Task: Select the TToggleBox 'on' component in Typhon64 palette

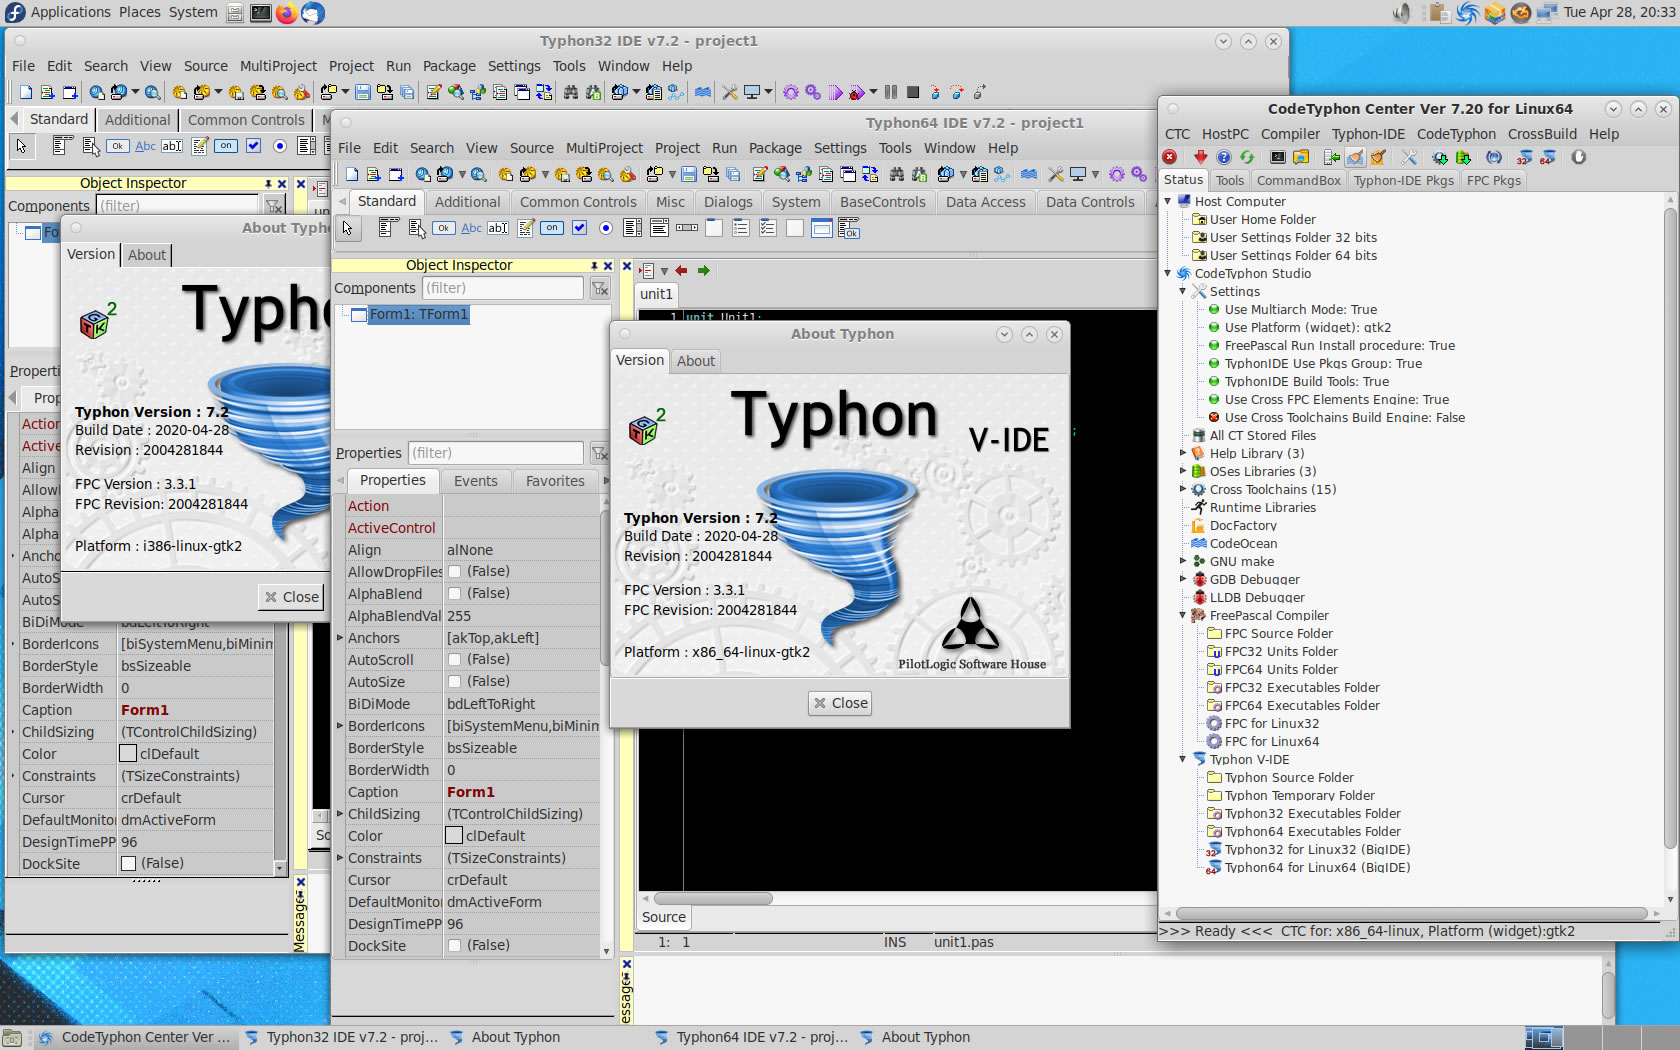Action: point(552,228)
